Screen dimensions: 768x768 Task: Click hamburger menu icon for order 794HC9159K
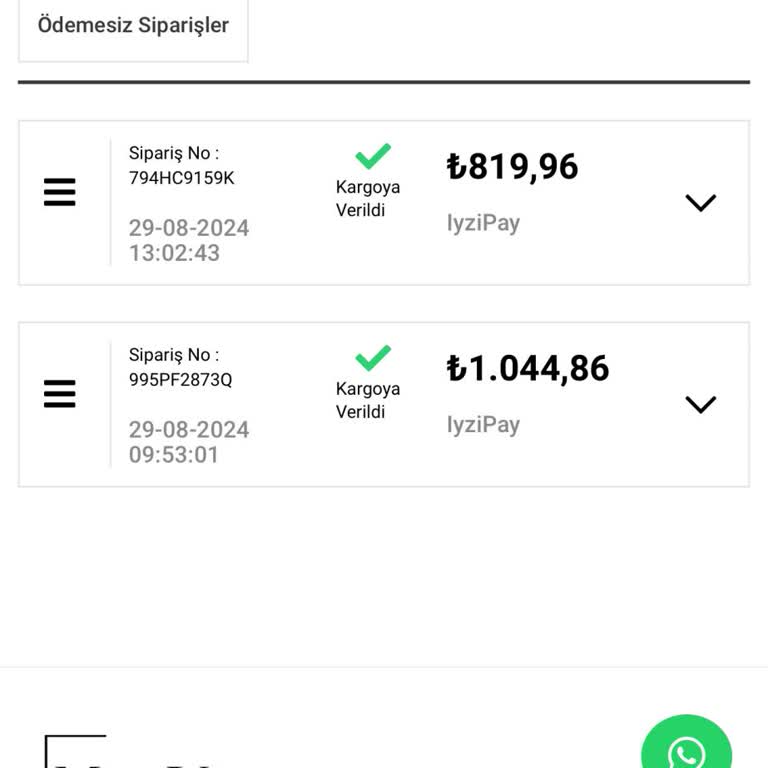click(x=60, y=192)
